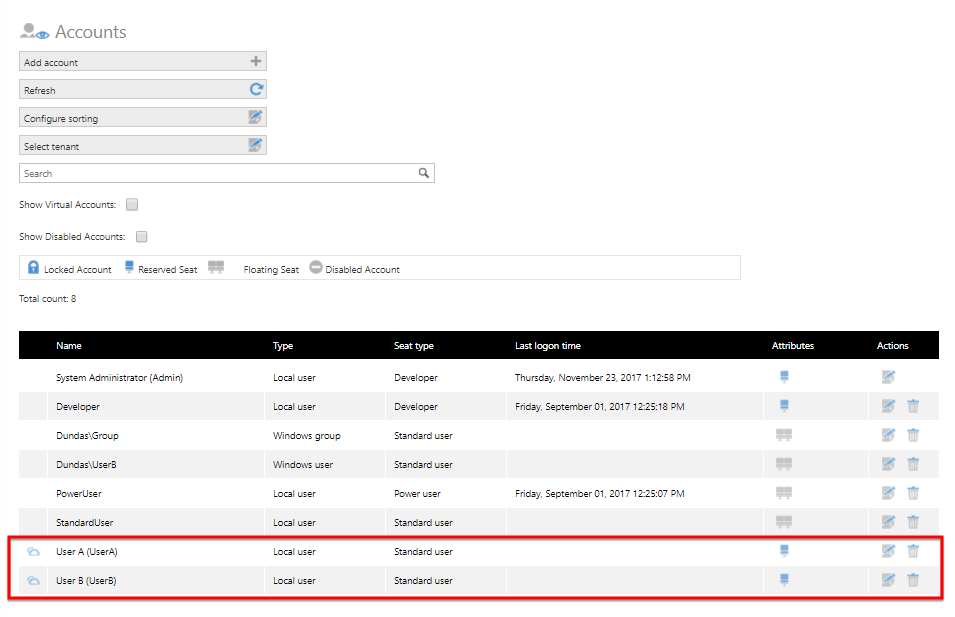Click reserved seat icon in System Administrator row
Screen dimensions: 955x617
(x=784, y=377)
